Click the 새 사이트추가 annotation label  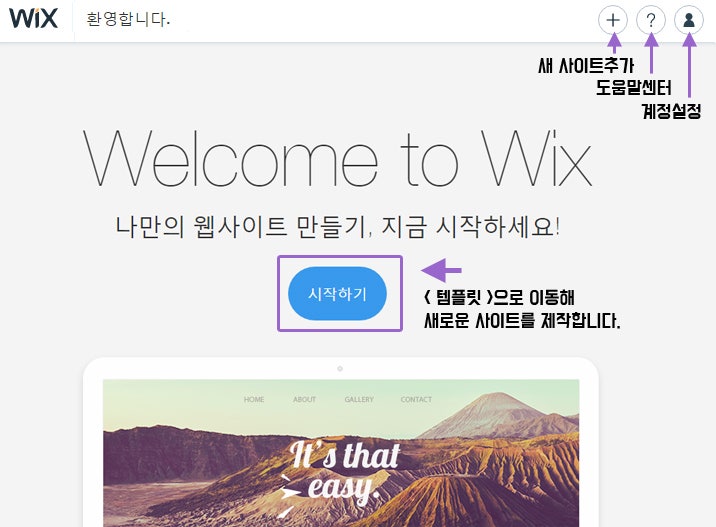pyautogui.click(x=586, y=65)
